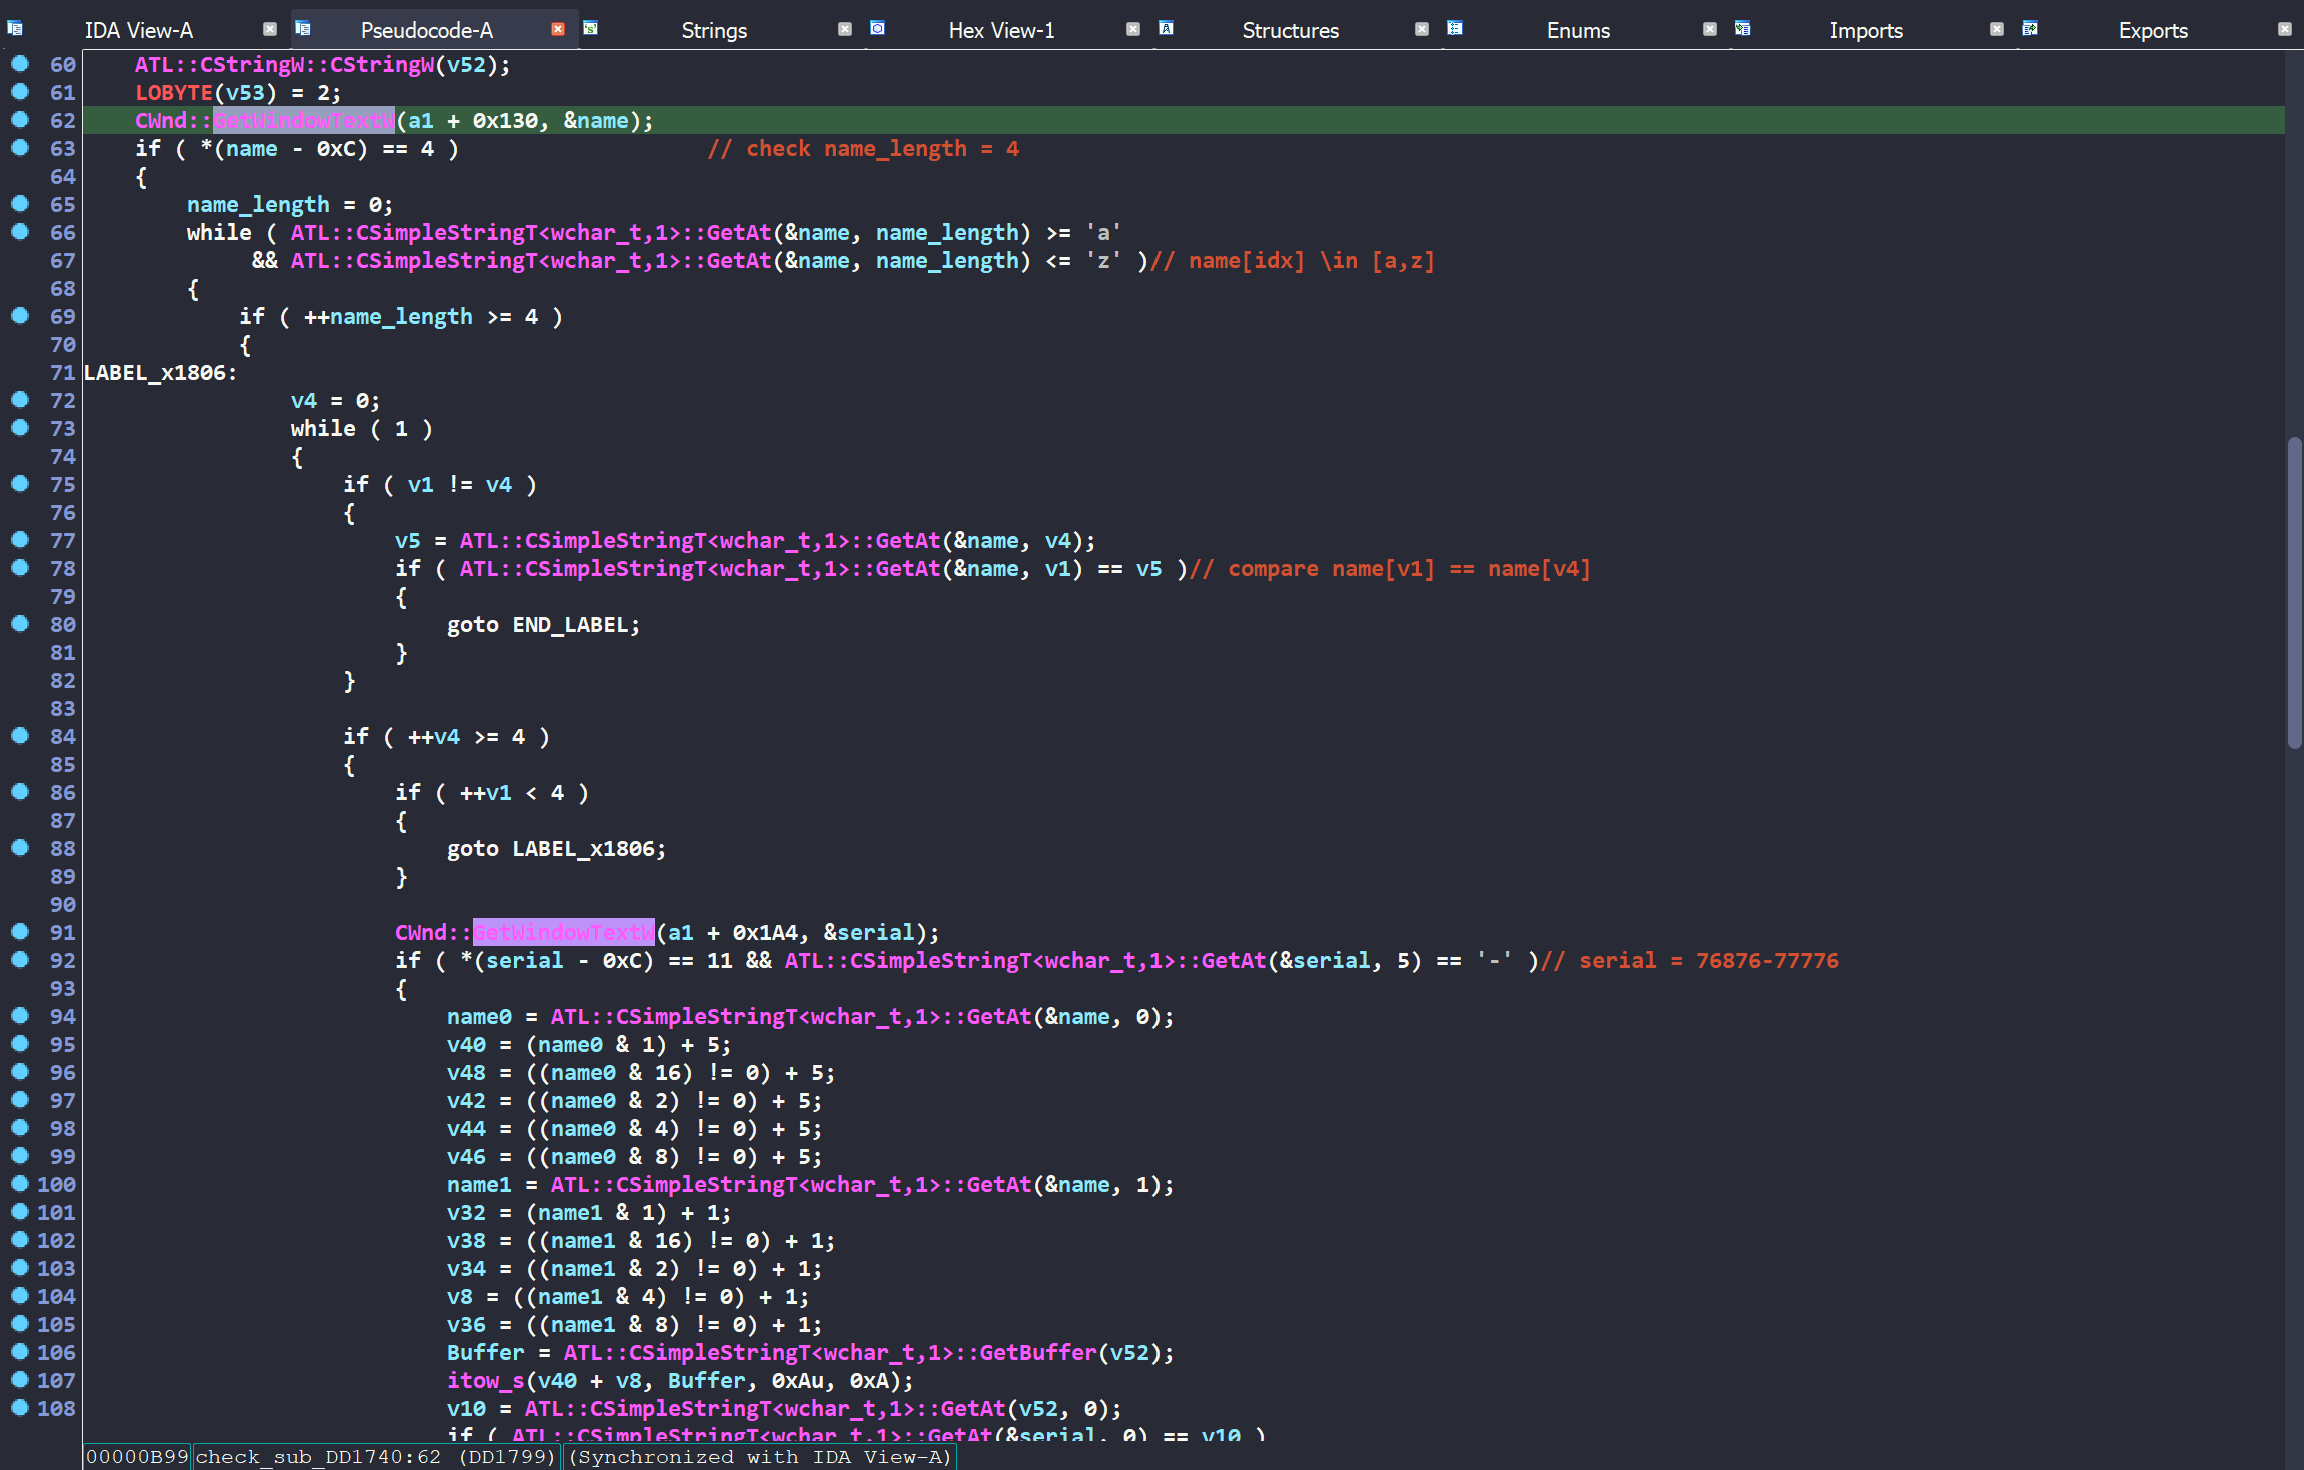Open the Strings tab

click(714, 30)
